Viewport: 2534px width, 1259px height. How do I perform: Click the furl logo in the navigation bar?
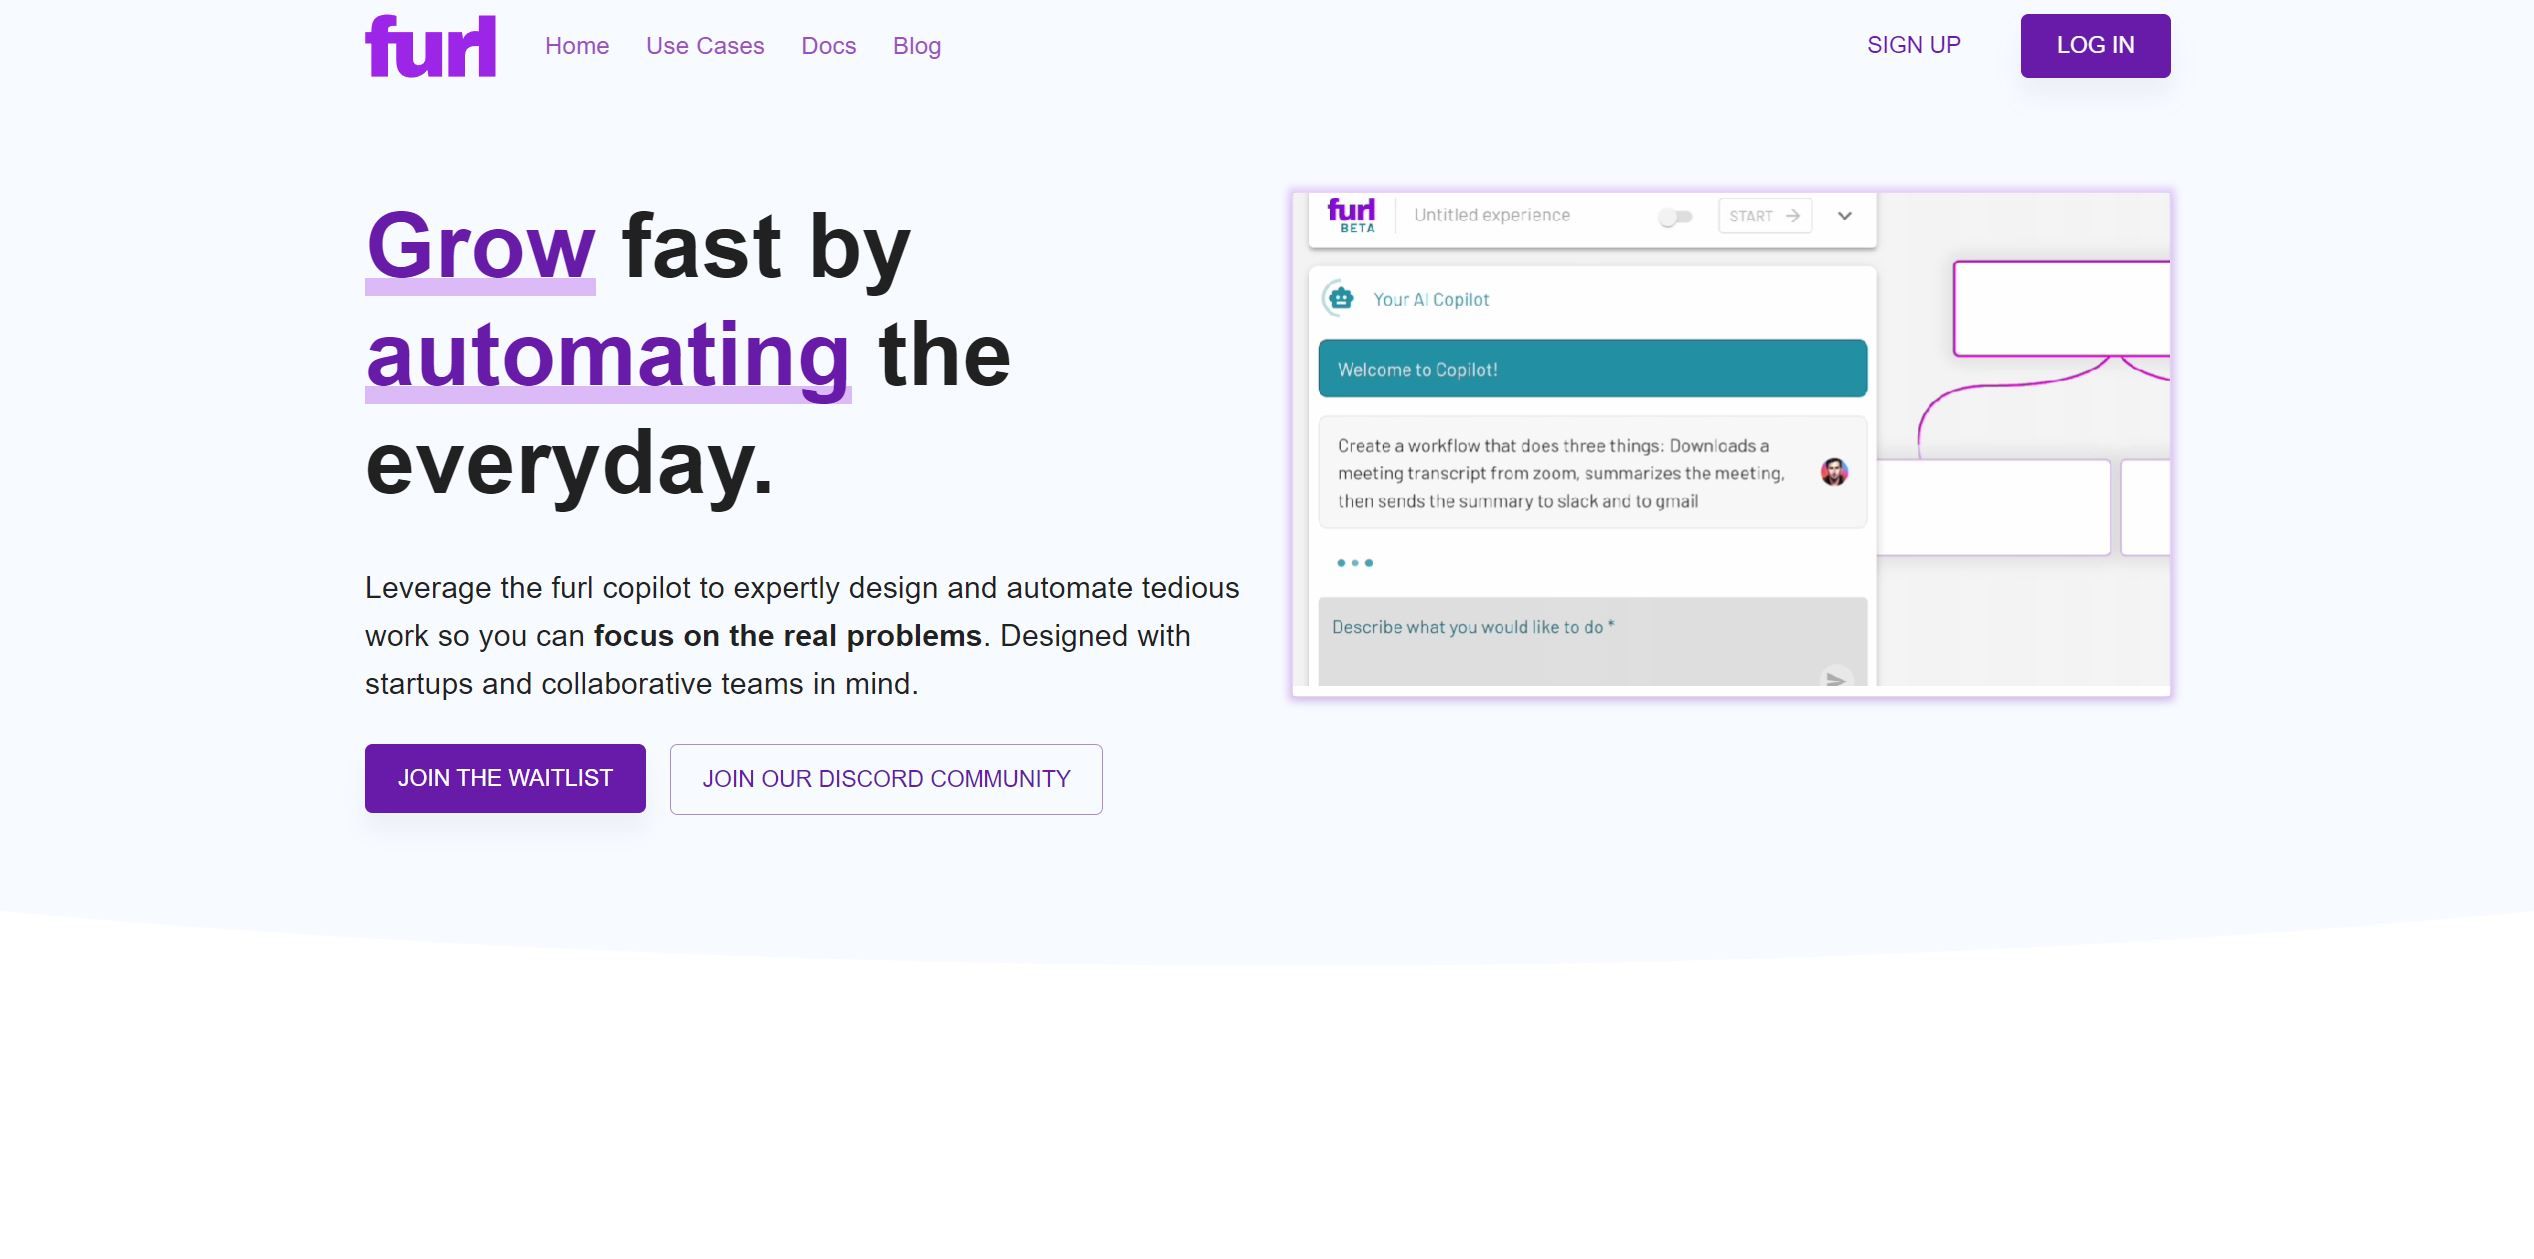[432, 45]
